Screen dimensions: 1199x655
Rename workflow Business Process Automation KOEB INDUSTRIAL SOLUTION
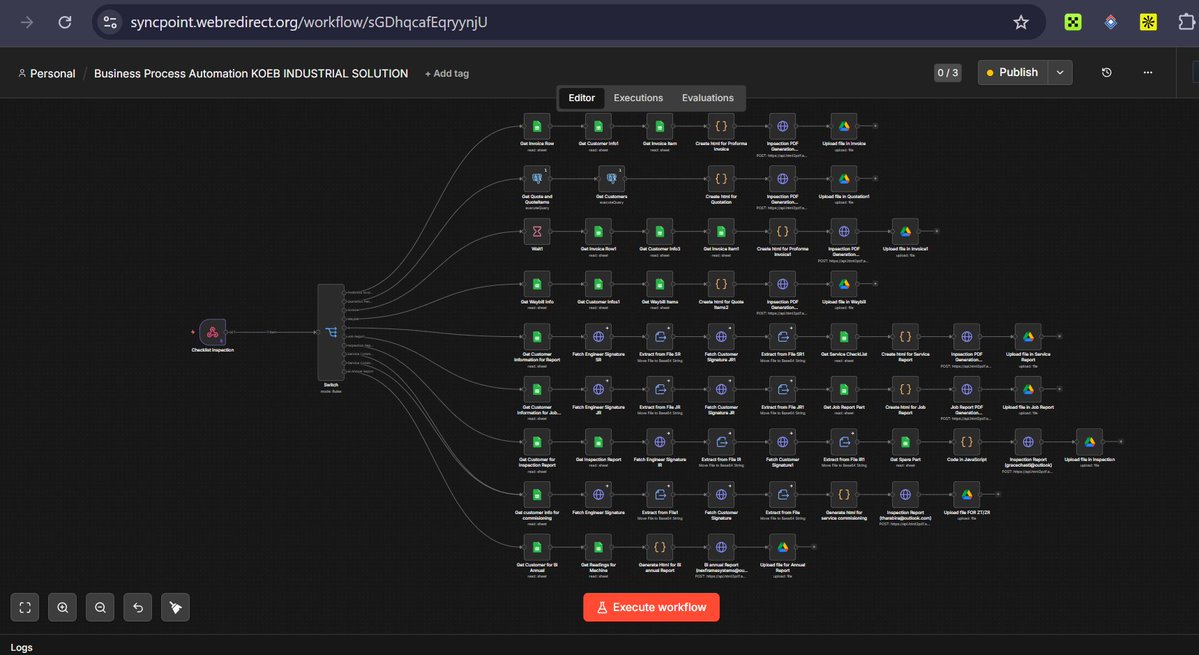[x=251, y=73]
